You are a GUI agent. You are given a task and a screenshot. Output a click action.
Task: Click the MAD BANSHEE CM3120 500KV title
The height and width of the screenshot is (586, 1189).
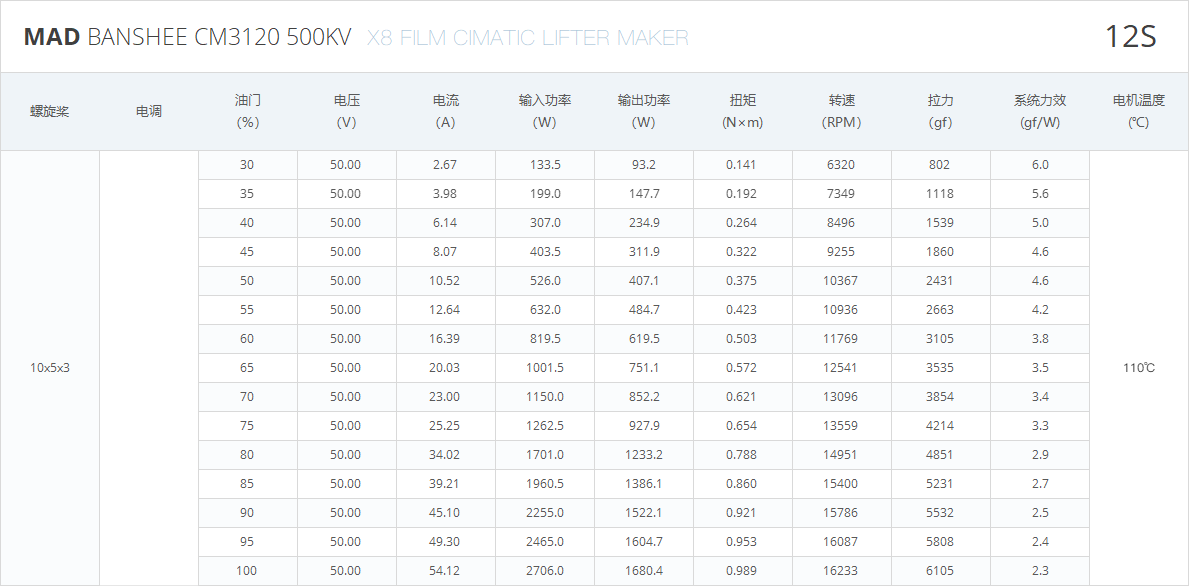[187, 37]
